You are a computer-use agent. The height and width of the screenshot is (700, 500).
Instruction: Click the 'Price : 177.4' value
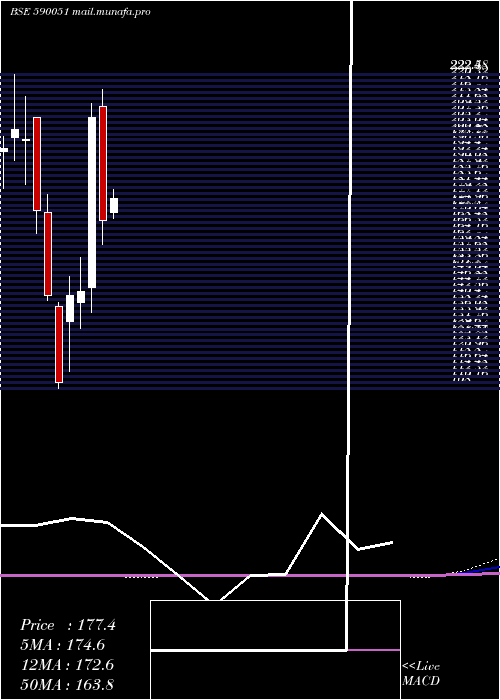tap(68, 625)
